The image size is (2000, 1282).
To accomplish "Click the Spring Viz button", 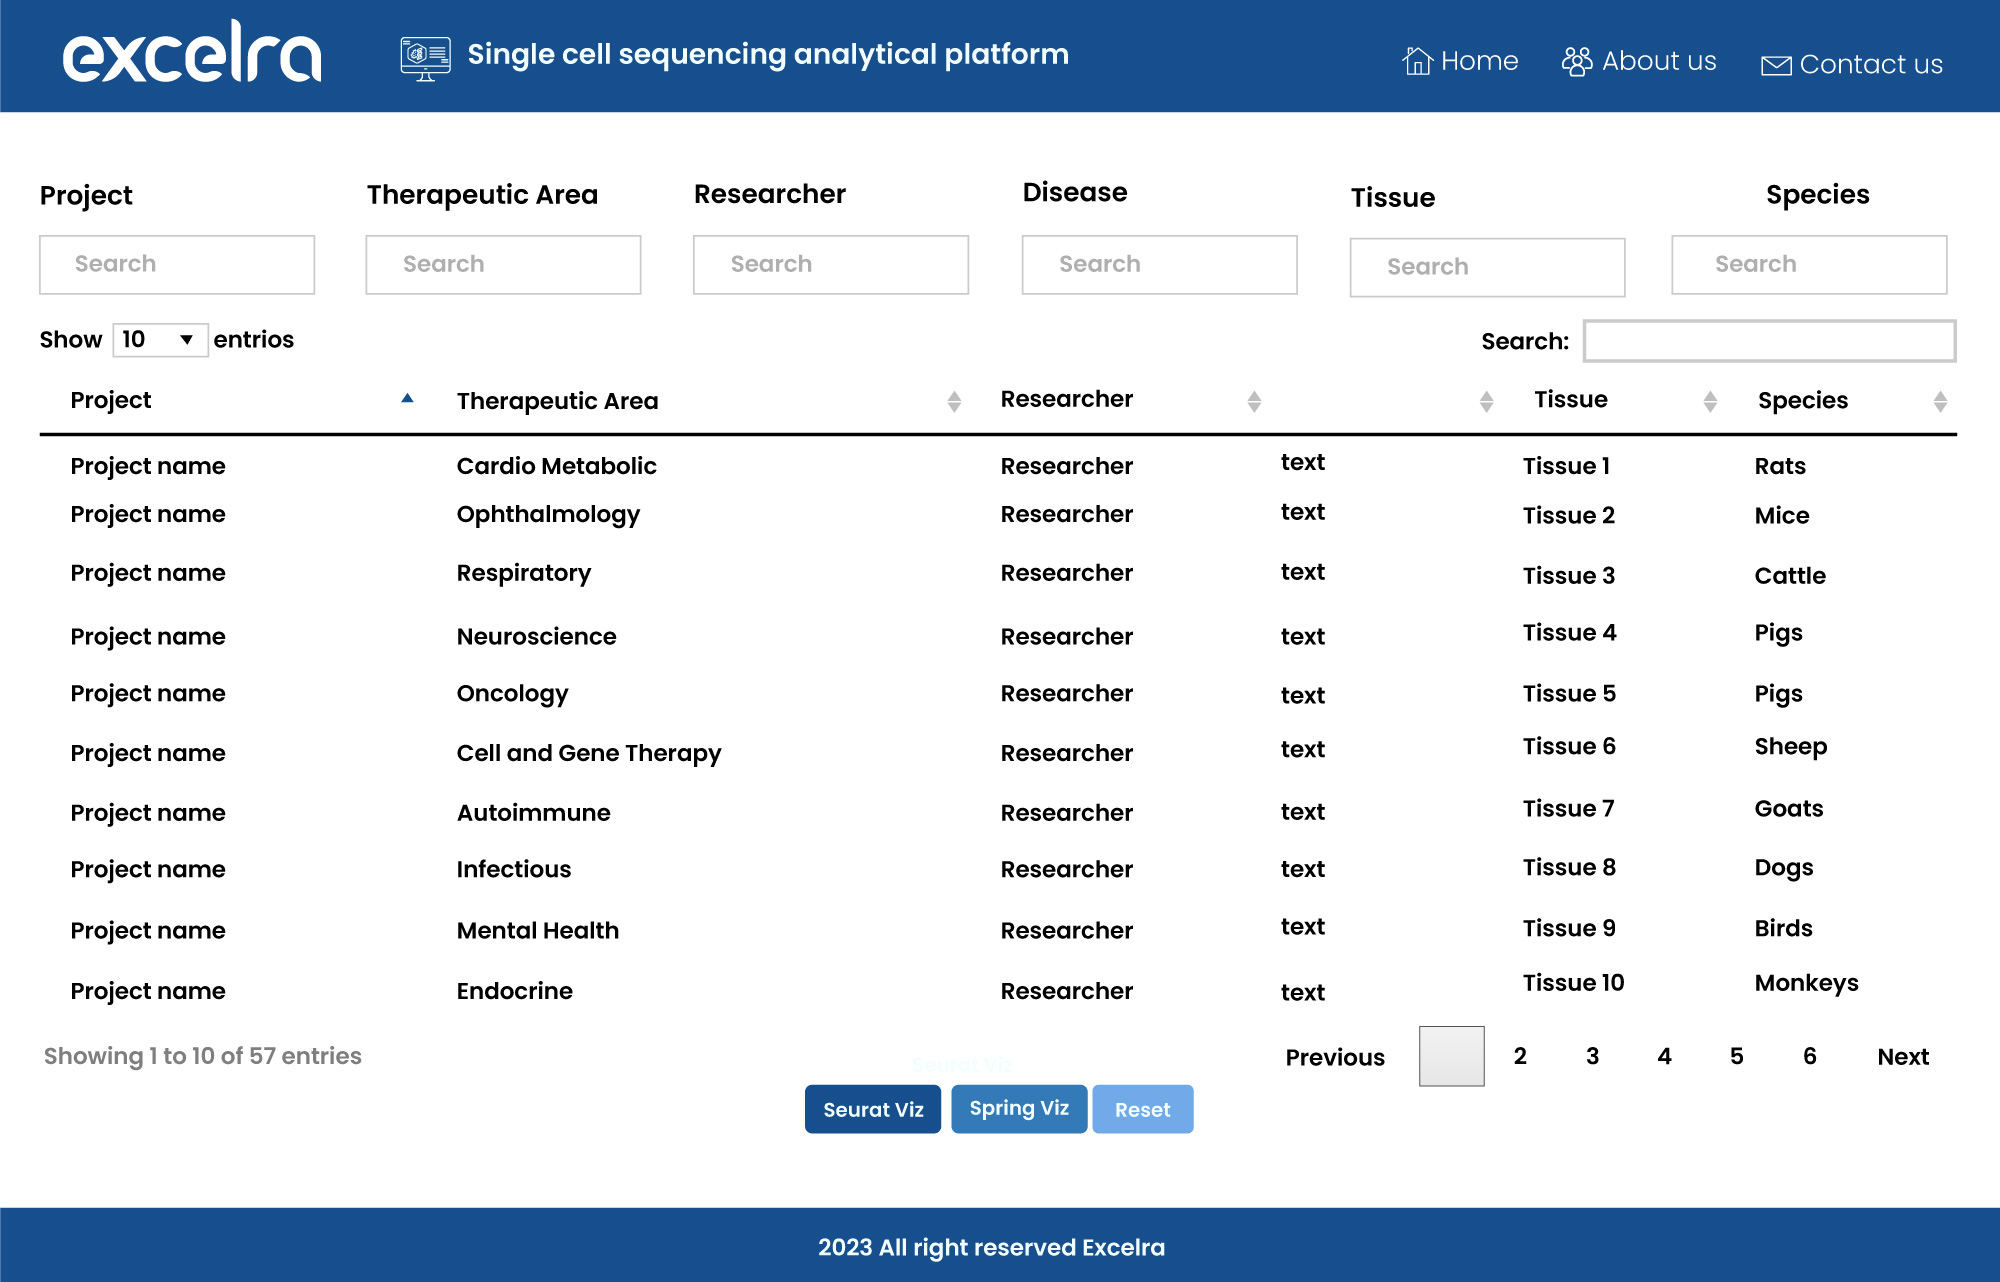I will pyautogui.click(x=1019, y=1108).
